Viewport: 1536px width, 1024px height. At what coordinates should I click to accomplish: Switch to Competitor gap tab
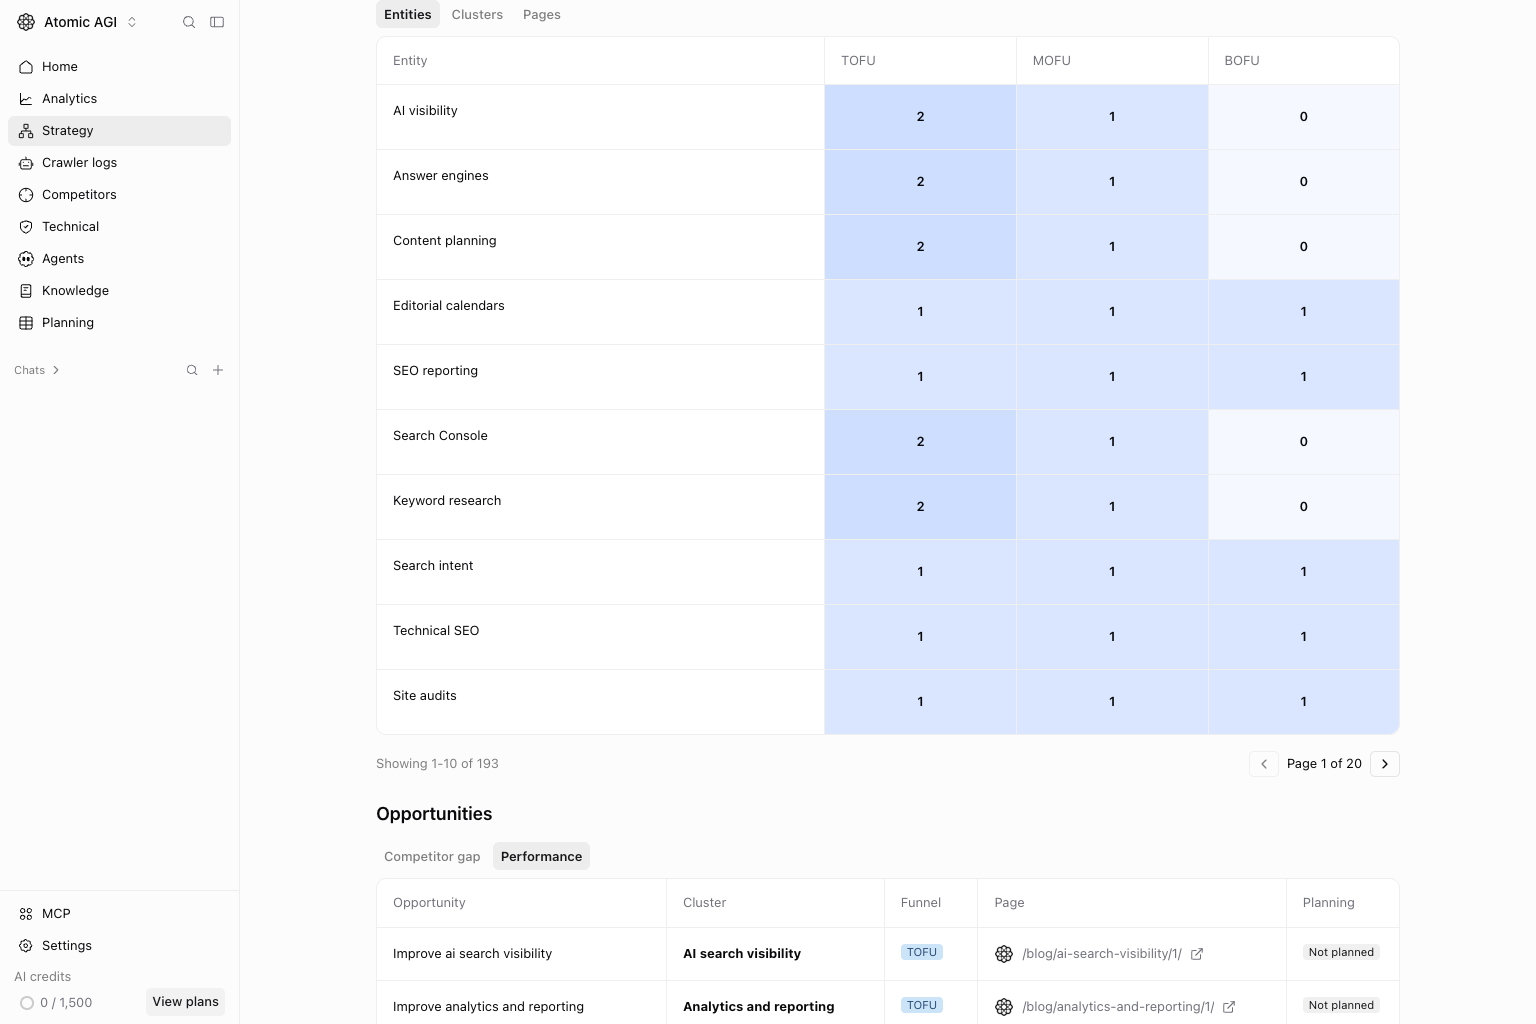pyautogui.click(x=432, y=857)
